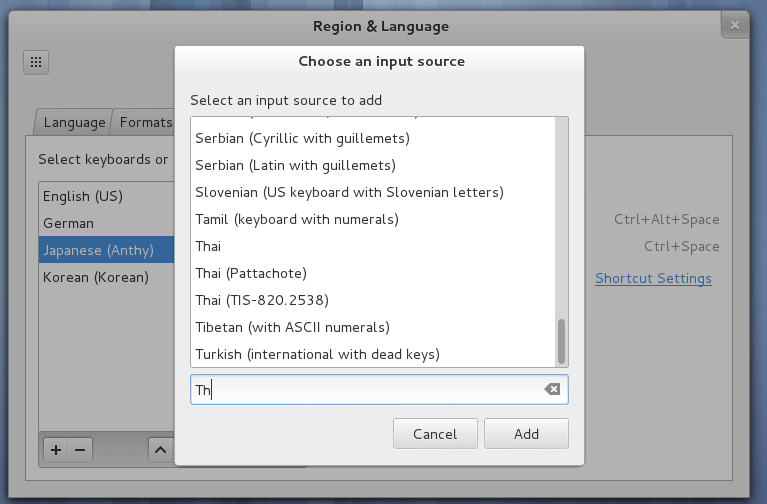Image resolution: width=767 pixels, height=504 pixels.
Task: Open the all-settings grid icon
Action: [x=36, y=62]
